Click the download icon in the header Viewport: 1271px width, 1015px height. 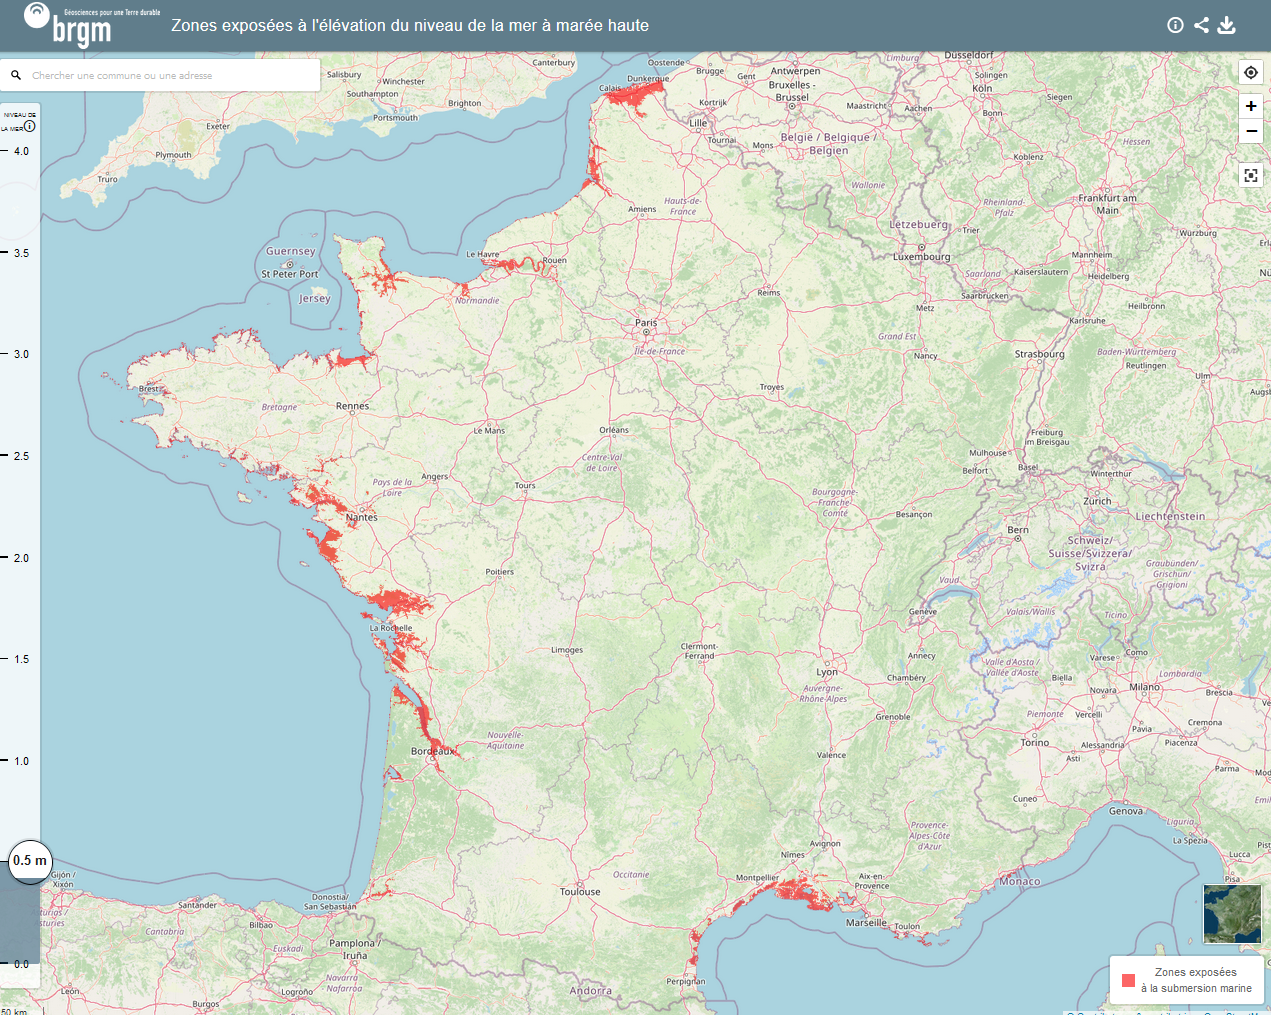click(x=1227, y=25)
